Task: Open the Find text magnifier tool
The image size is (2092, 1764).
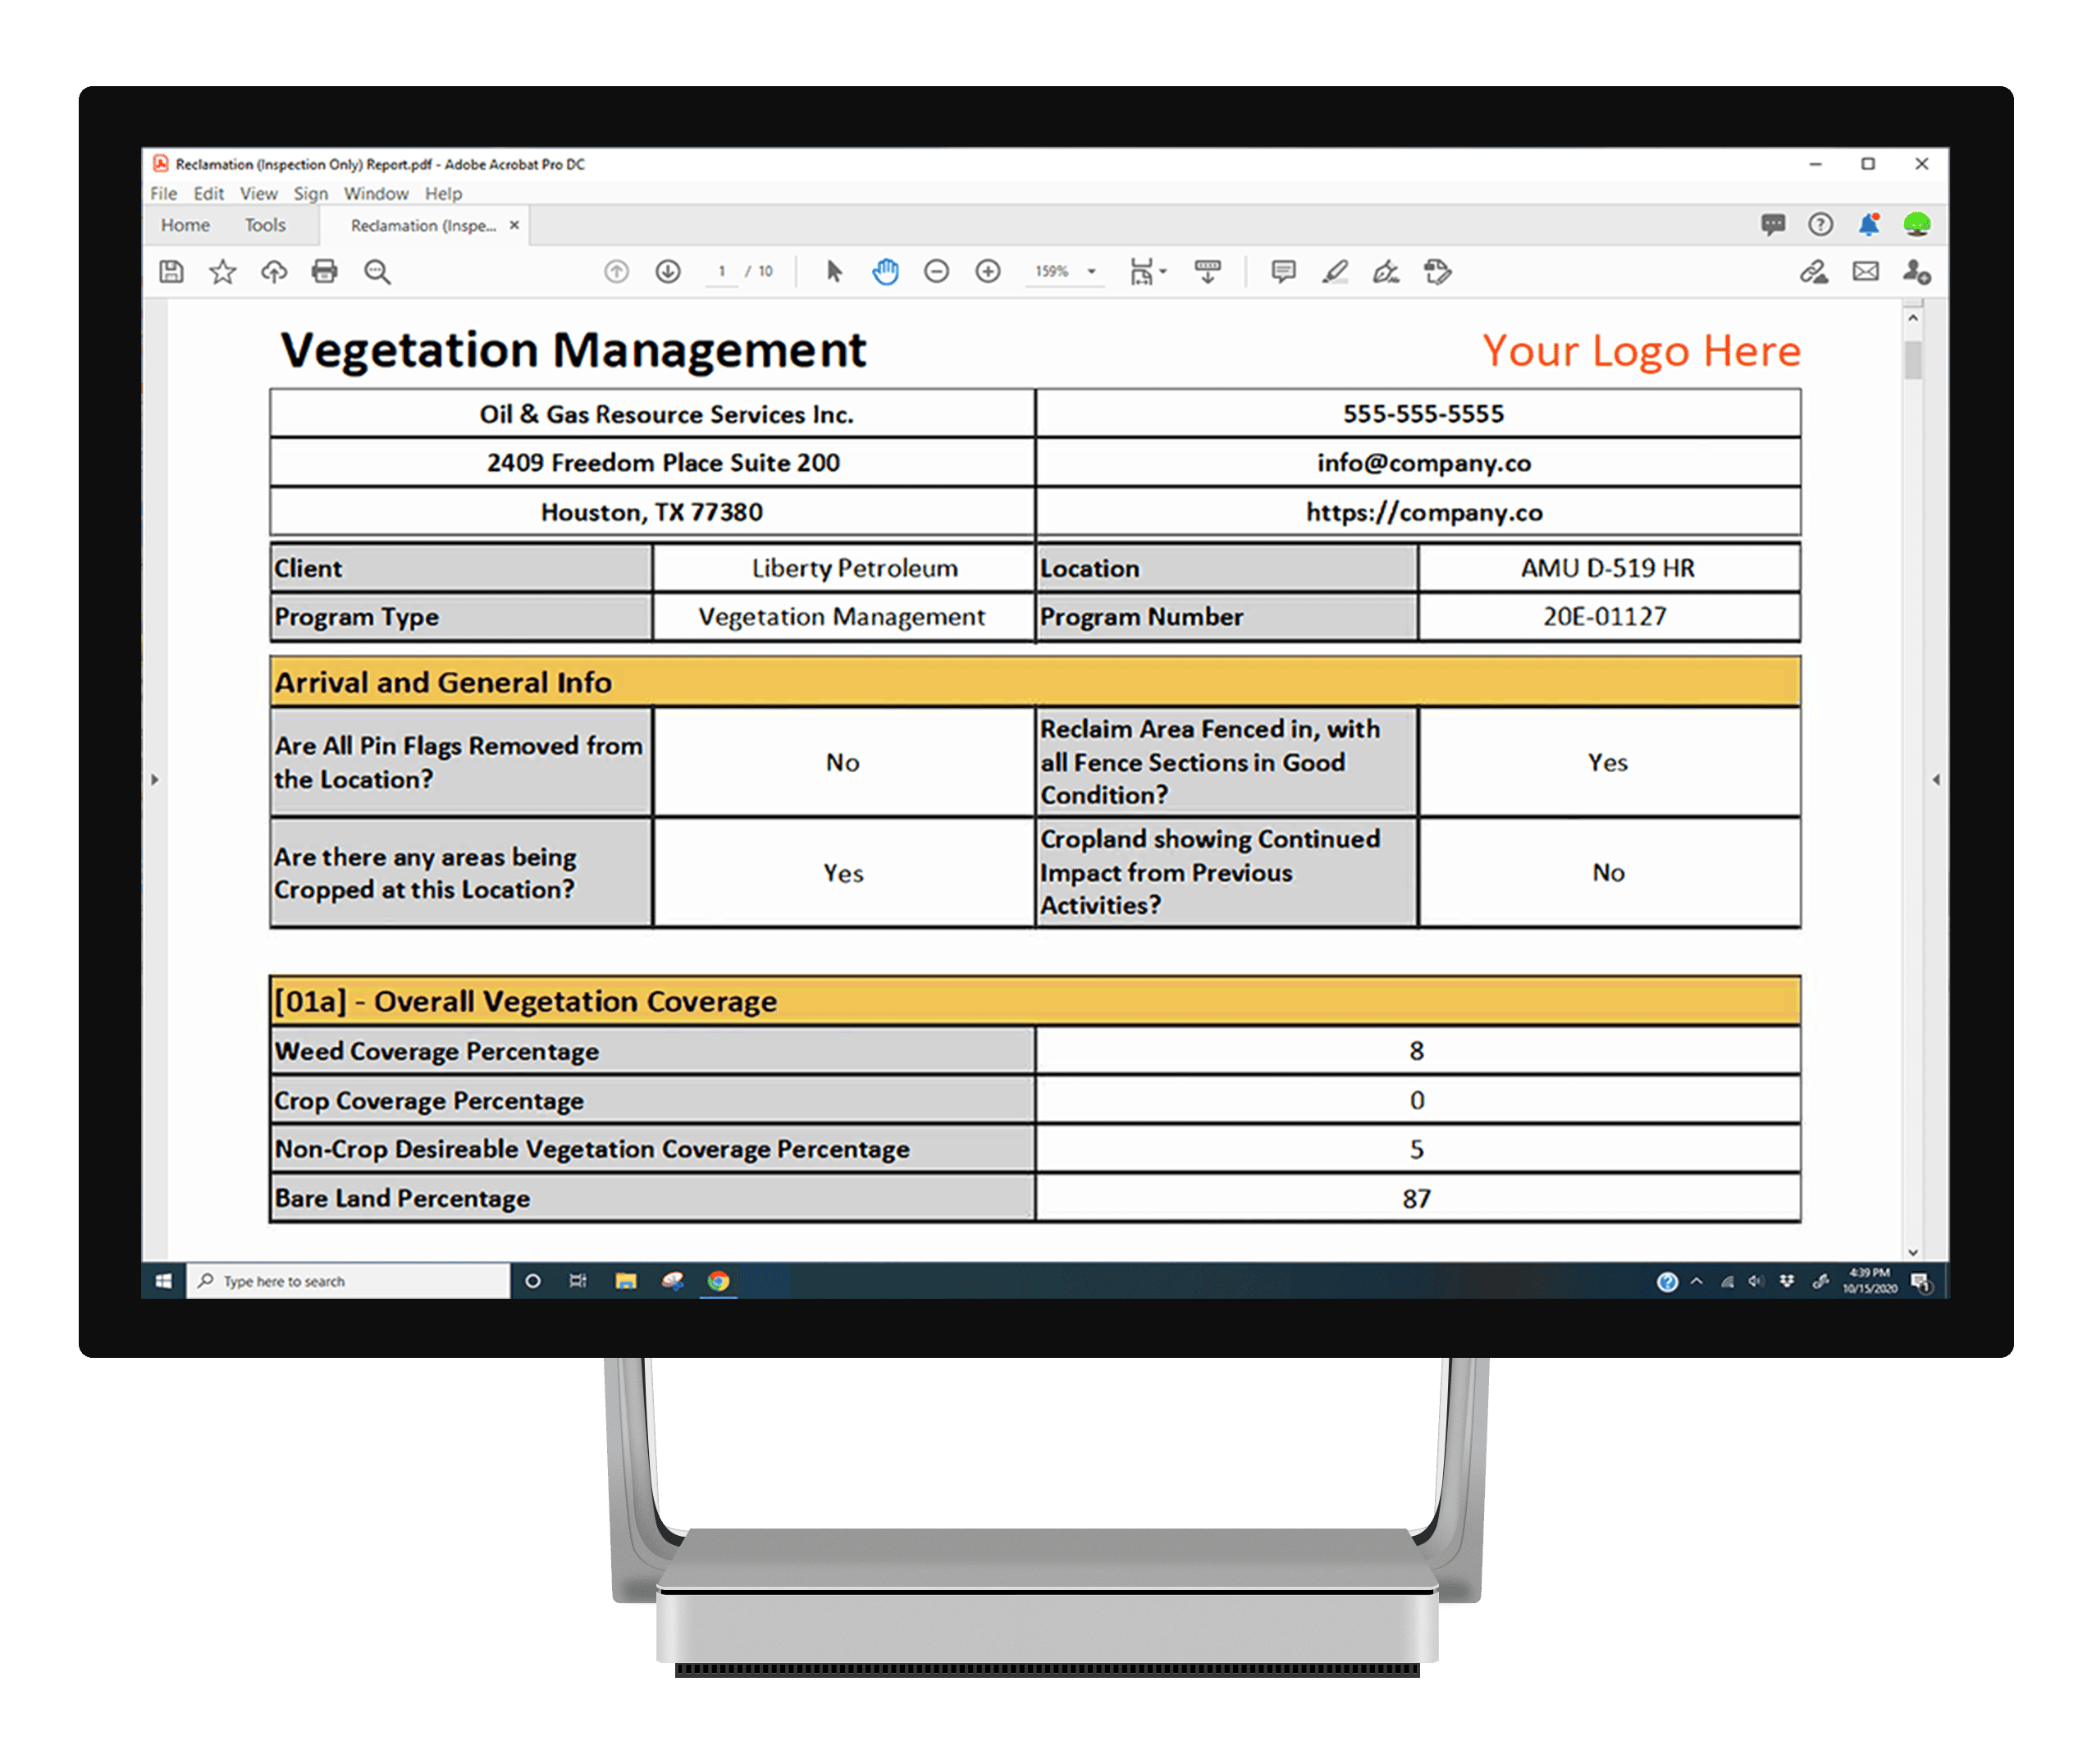Action: coord(377,271)
